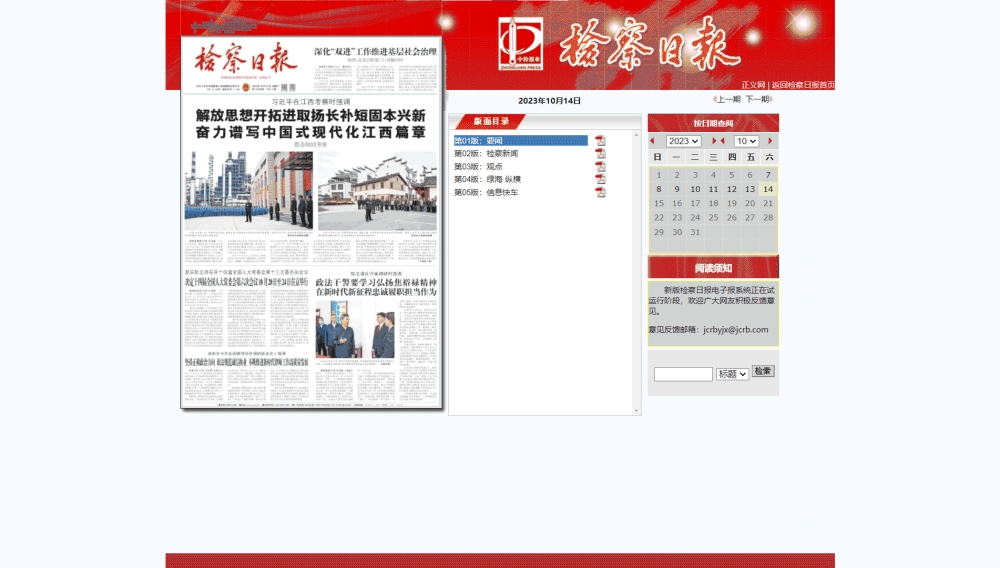Open PDF icon for 第04版 绿海·纵横
Image resolution: width=1000 pixels, height=568 pixels.
point(600,179)
